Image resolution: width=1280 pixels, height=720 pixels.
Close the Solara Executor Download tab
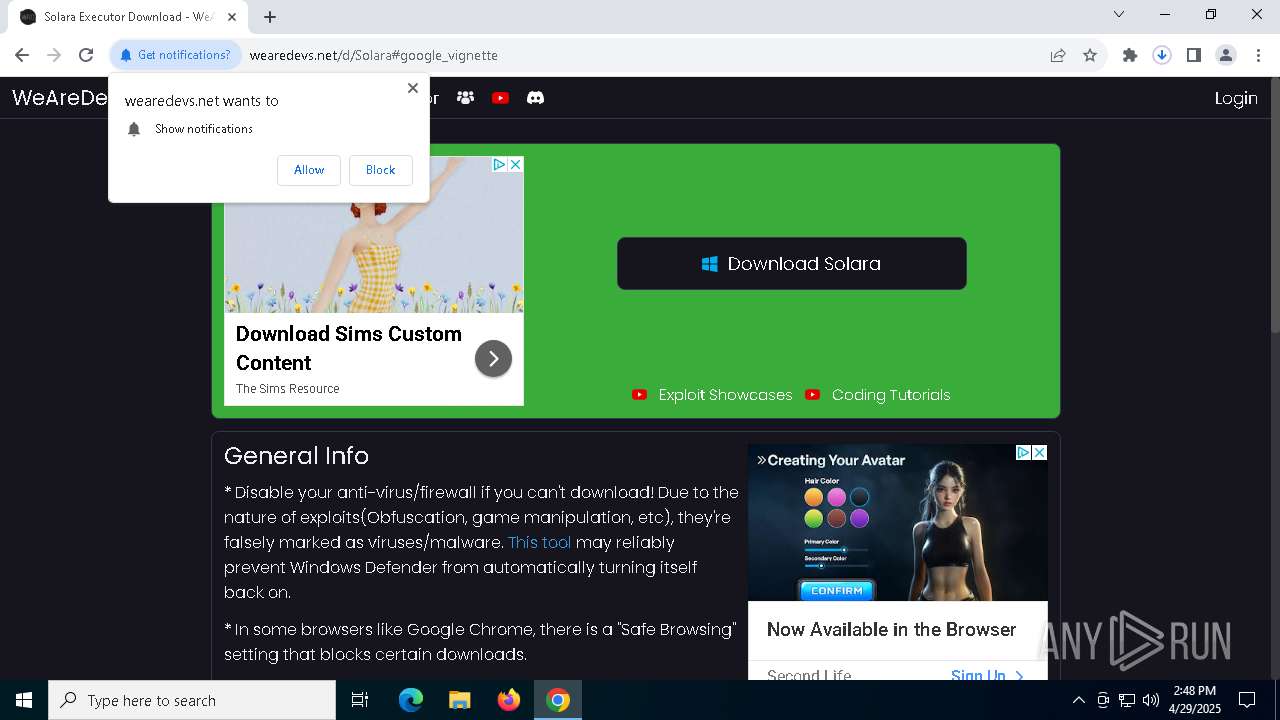[232, 17]
